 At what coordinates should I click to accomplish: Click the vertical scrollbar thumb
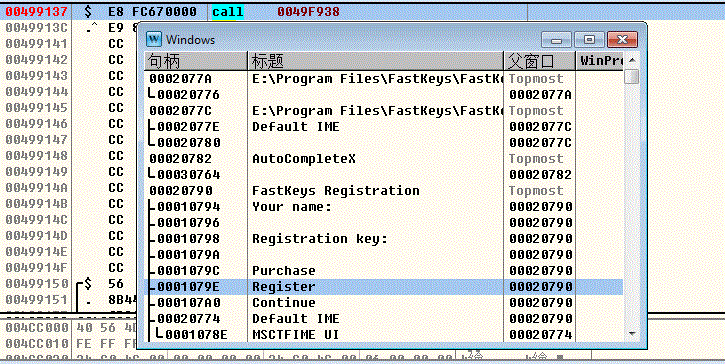tap(632, 76)
